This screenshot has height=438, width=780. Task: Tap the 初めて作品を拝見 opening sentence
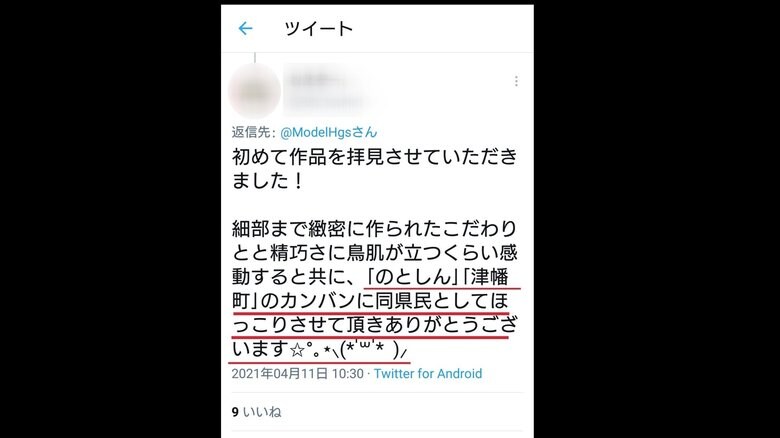[375, 169]
